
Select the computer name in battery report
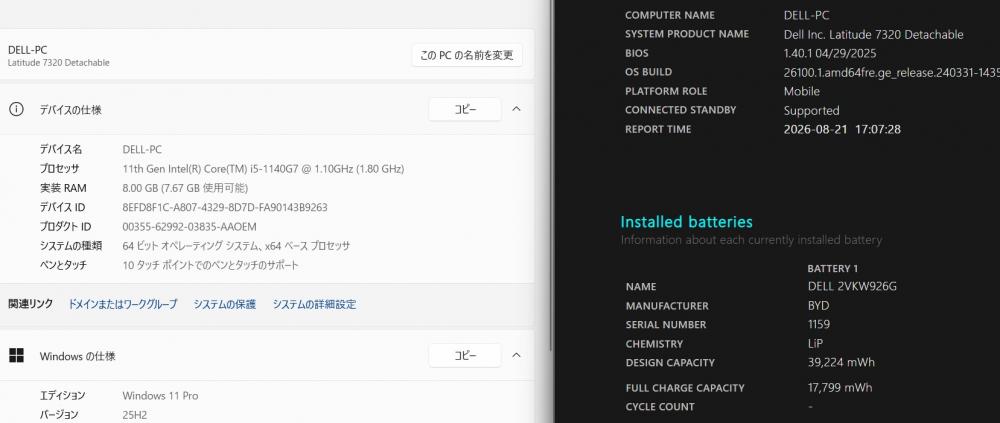[x=806, y=15]
